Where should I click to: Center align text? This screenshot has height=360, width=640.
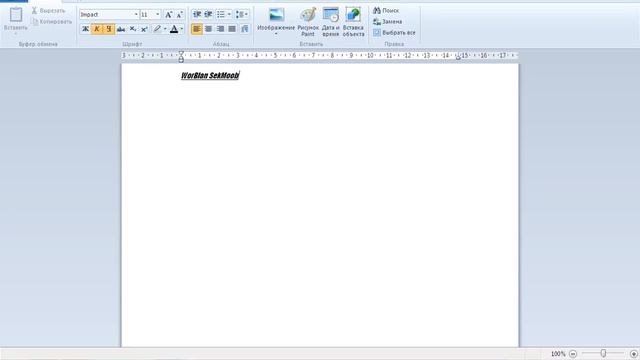(209, 29)
